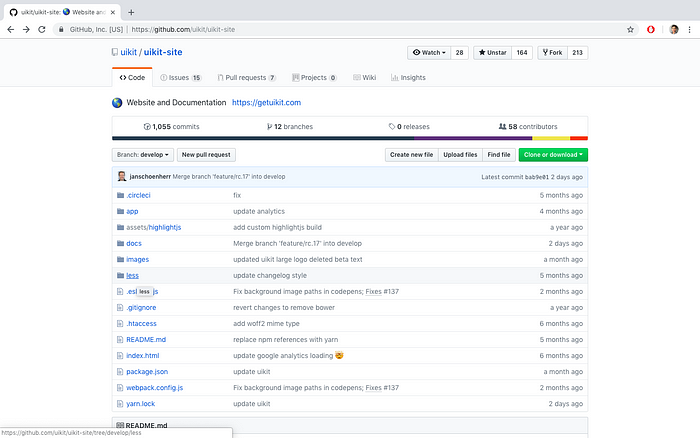
Task: Open a new browser tab
Action: pos(131,12)
